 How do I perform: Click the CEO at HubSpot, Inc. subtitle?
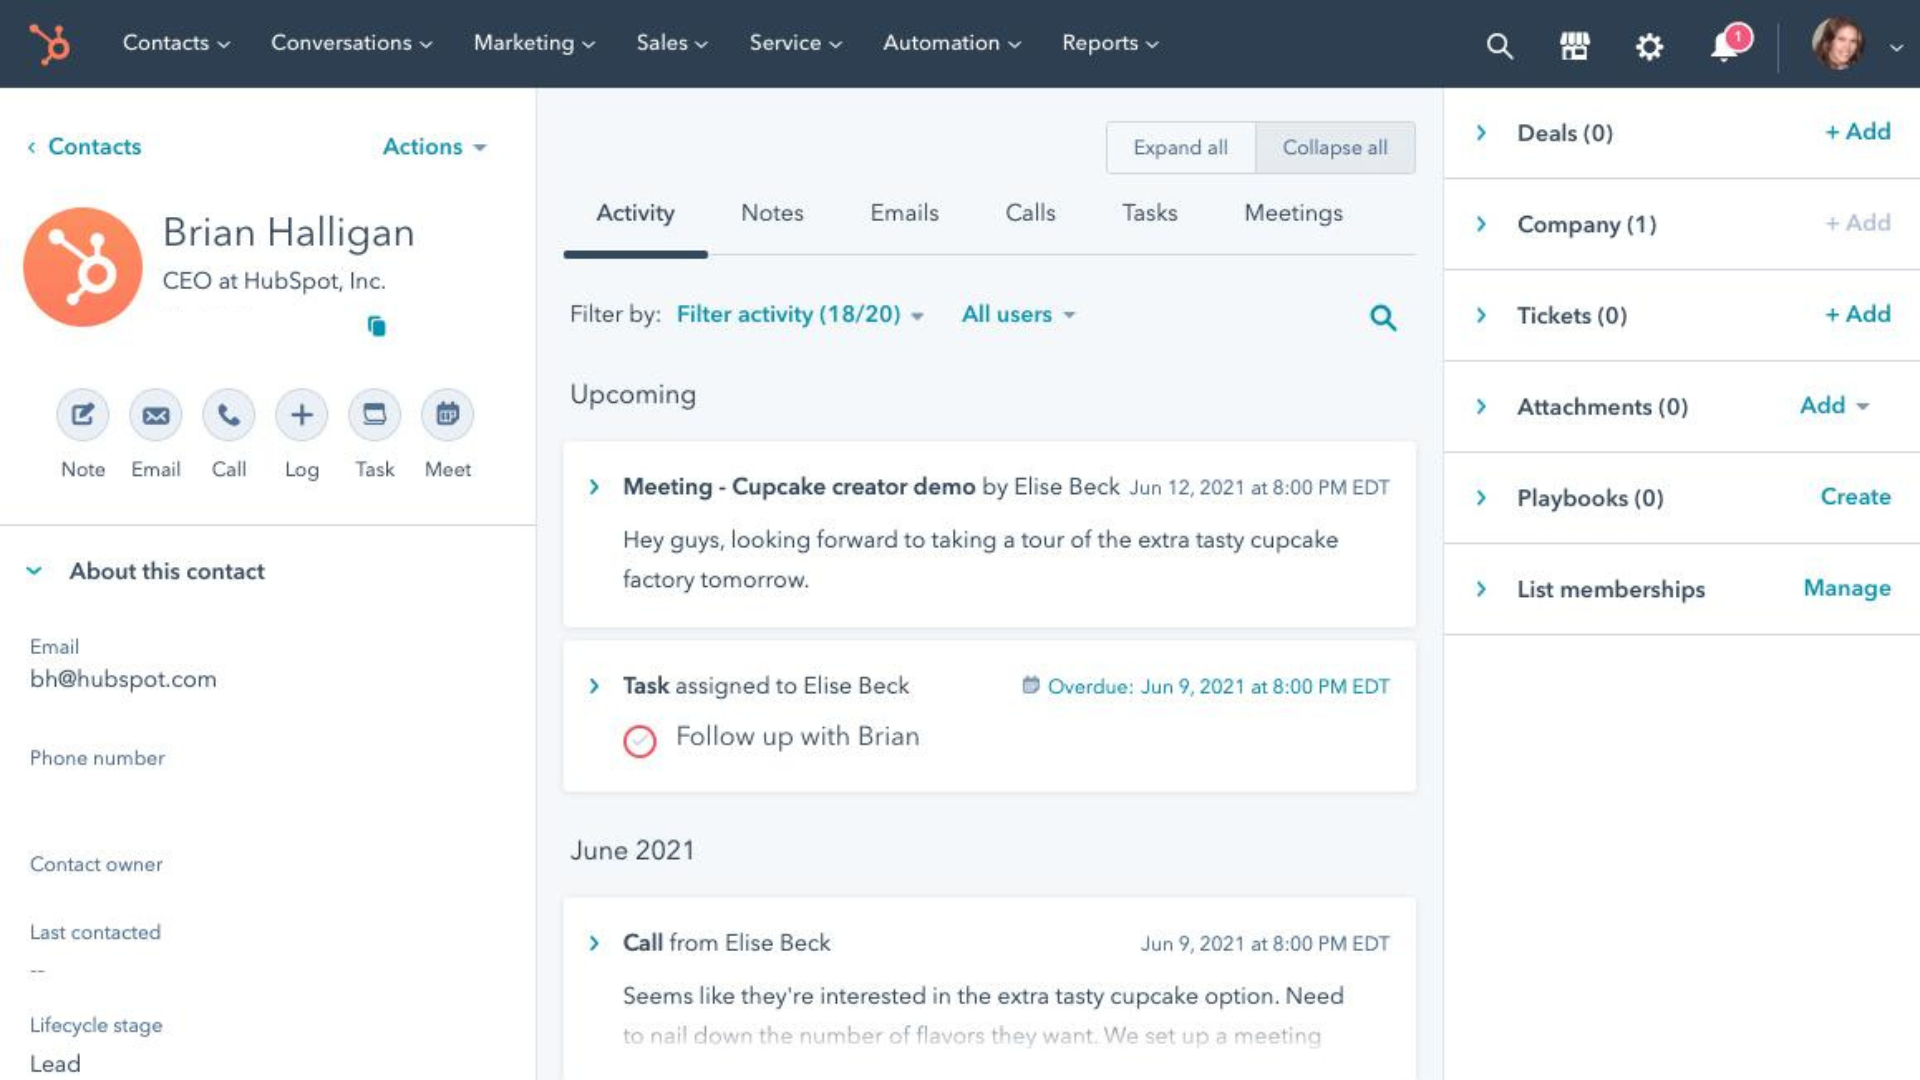(274, 281)
